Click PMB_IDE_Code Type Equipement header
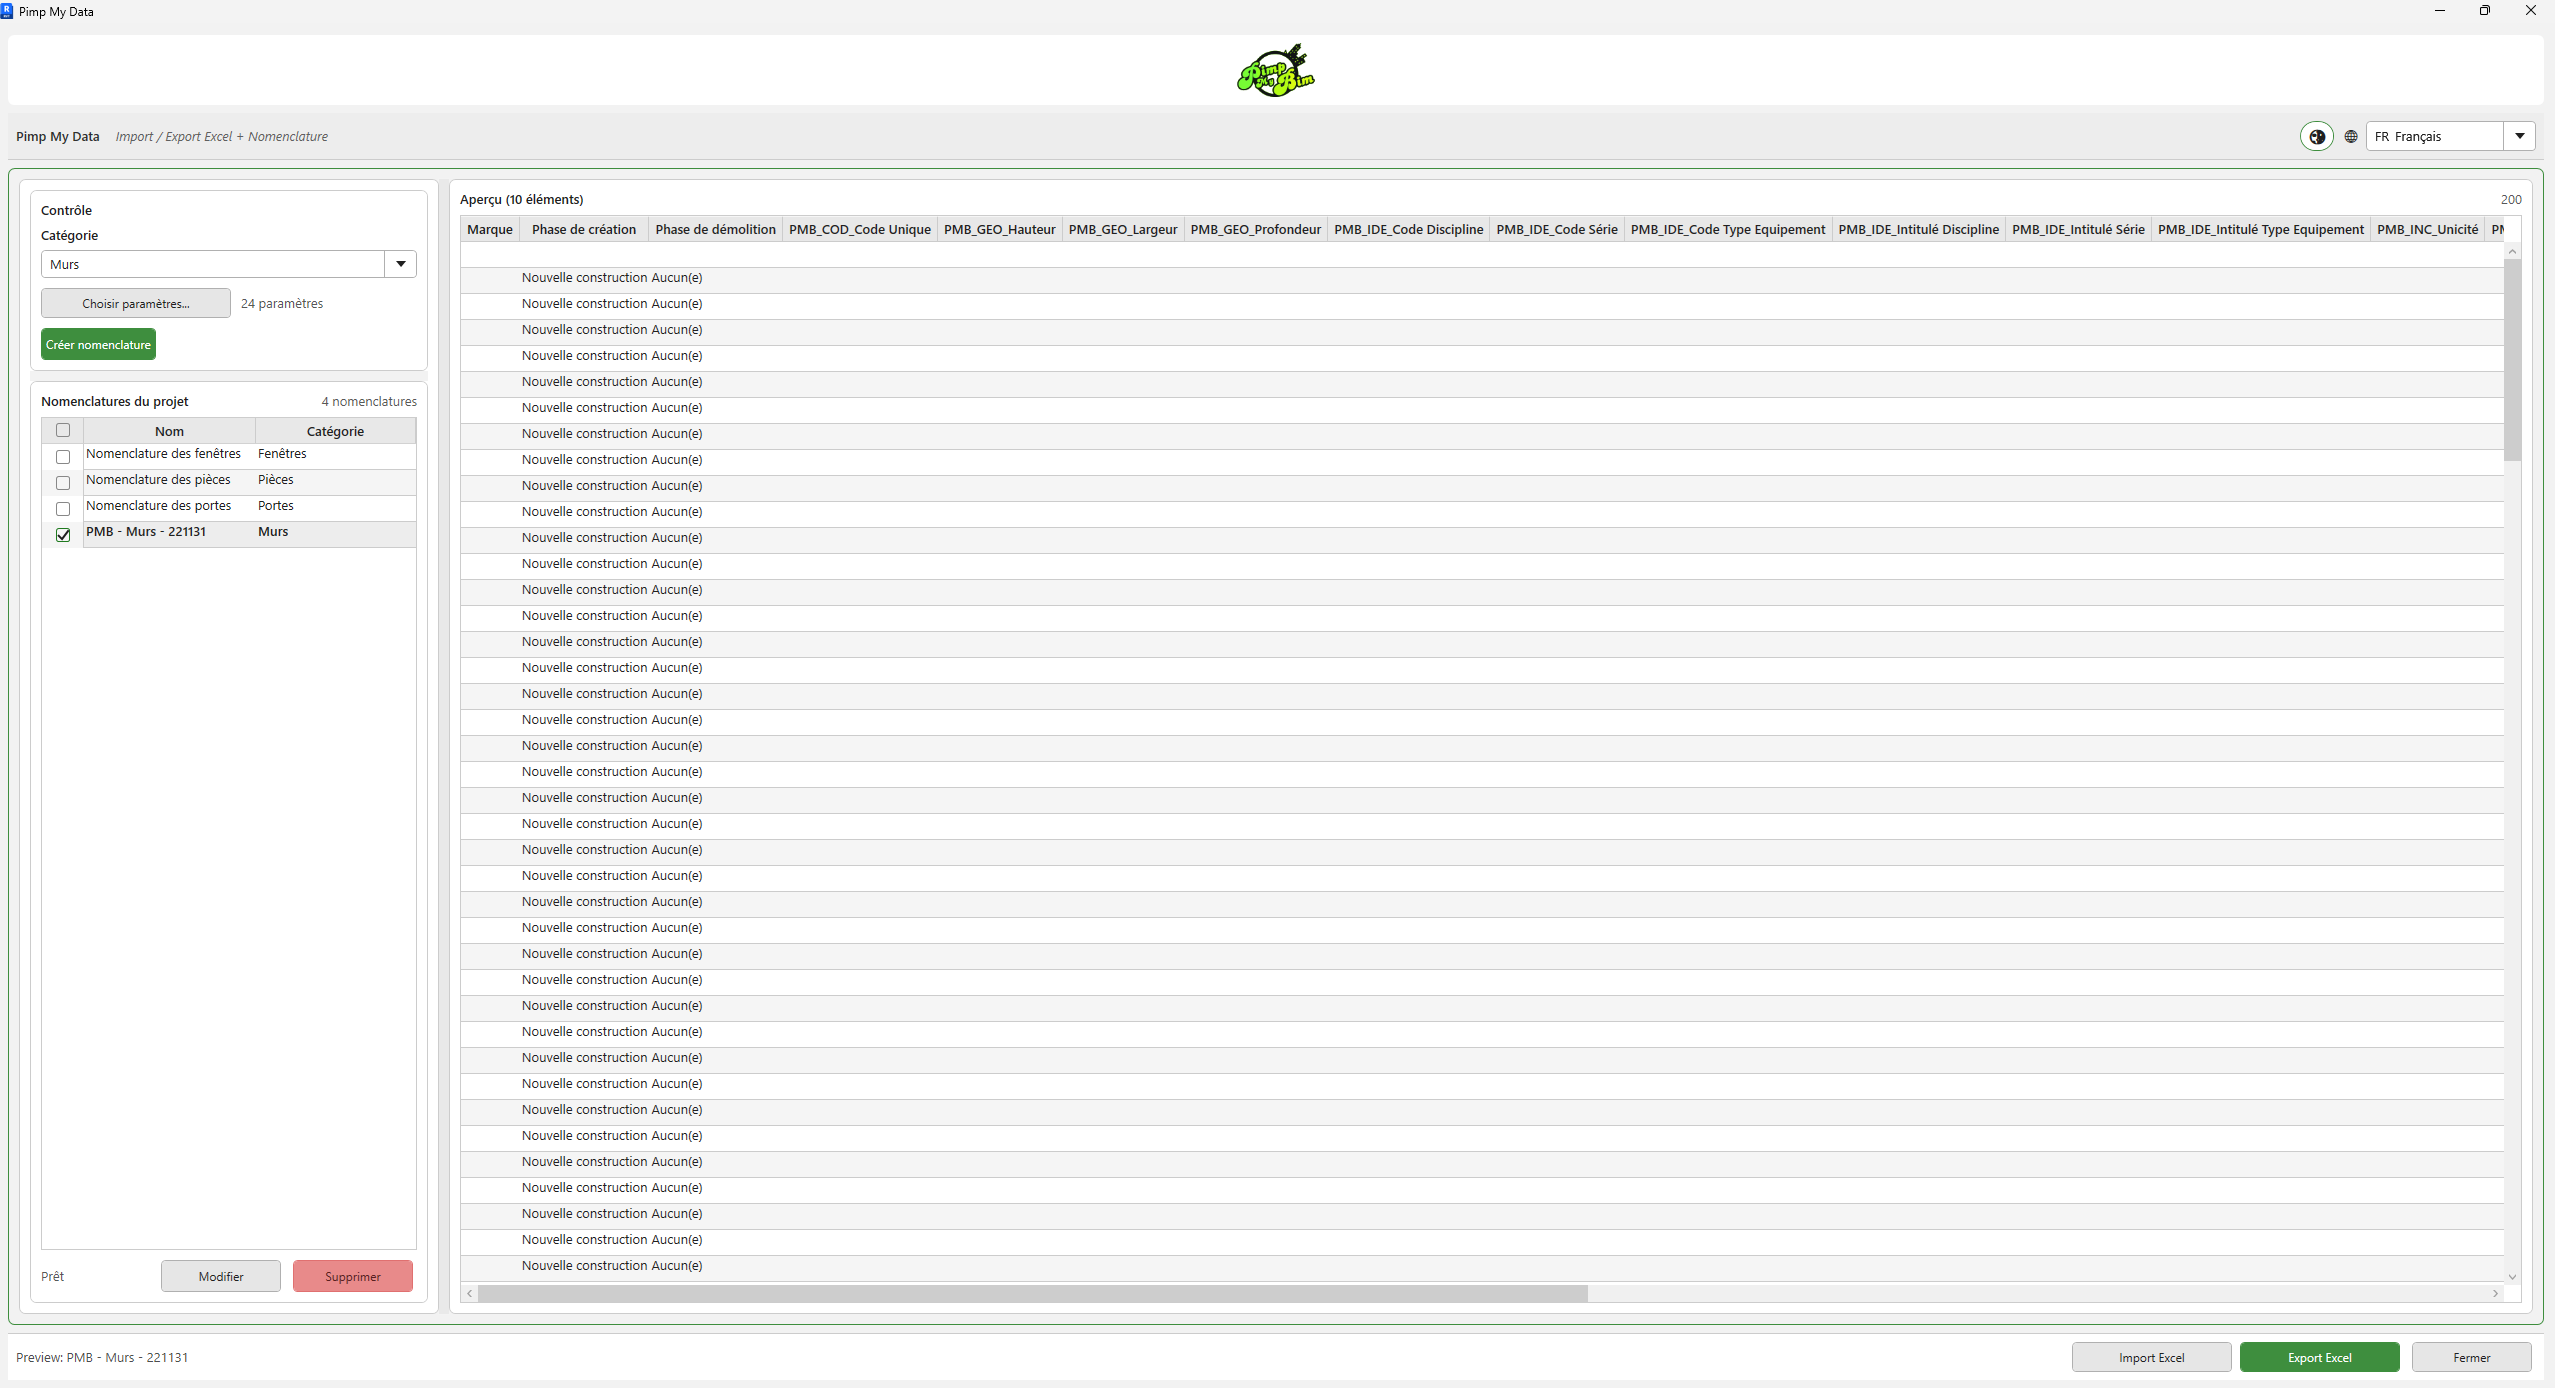 tap(1728, 230)
